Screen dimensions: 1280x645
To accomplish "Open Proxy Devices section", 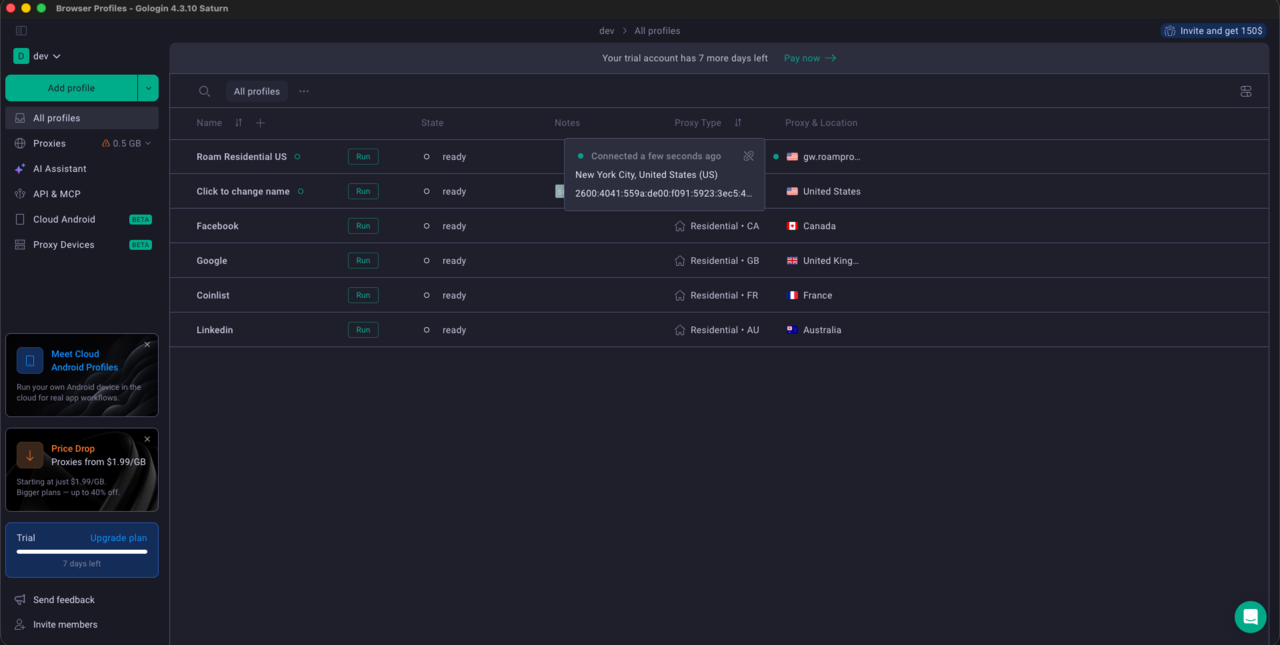I will tap(63, 245).
